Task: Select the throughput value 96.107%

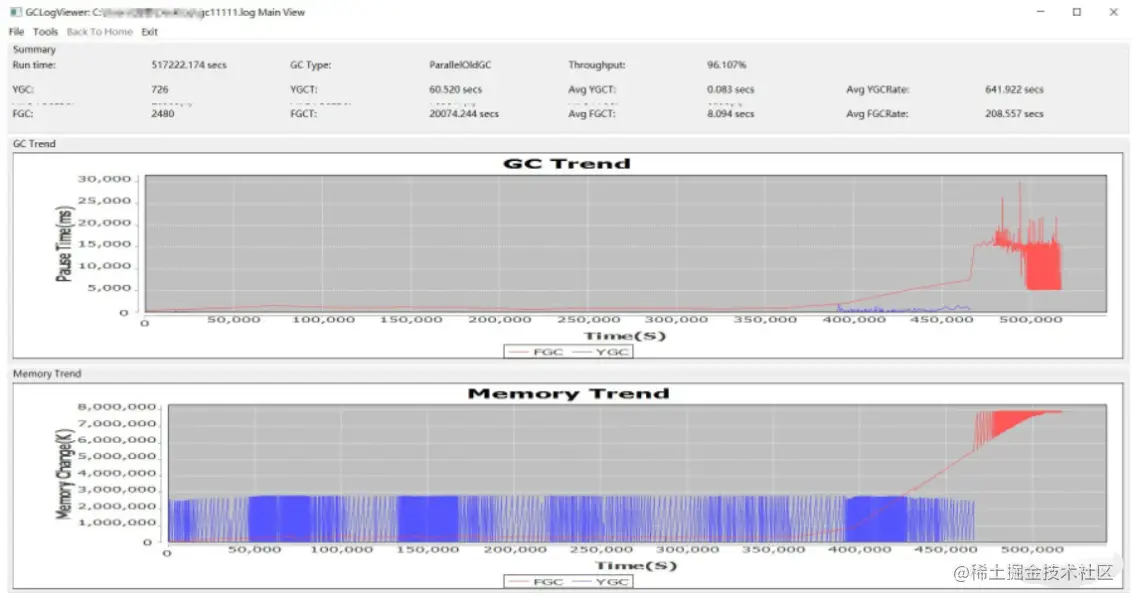Action: pyautogui.click(x=726, y=65)
